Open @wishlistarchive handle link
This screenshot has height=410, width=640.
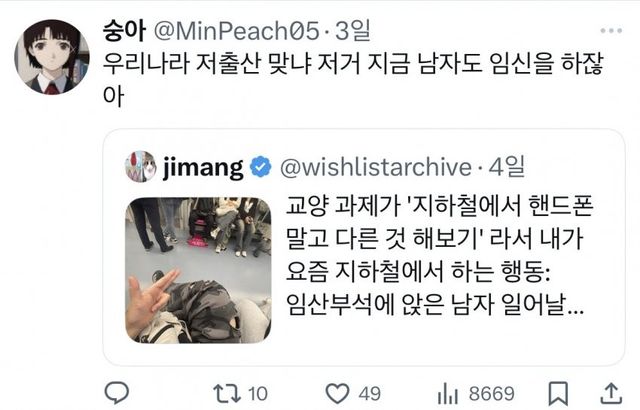[376, 167]
